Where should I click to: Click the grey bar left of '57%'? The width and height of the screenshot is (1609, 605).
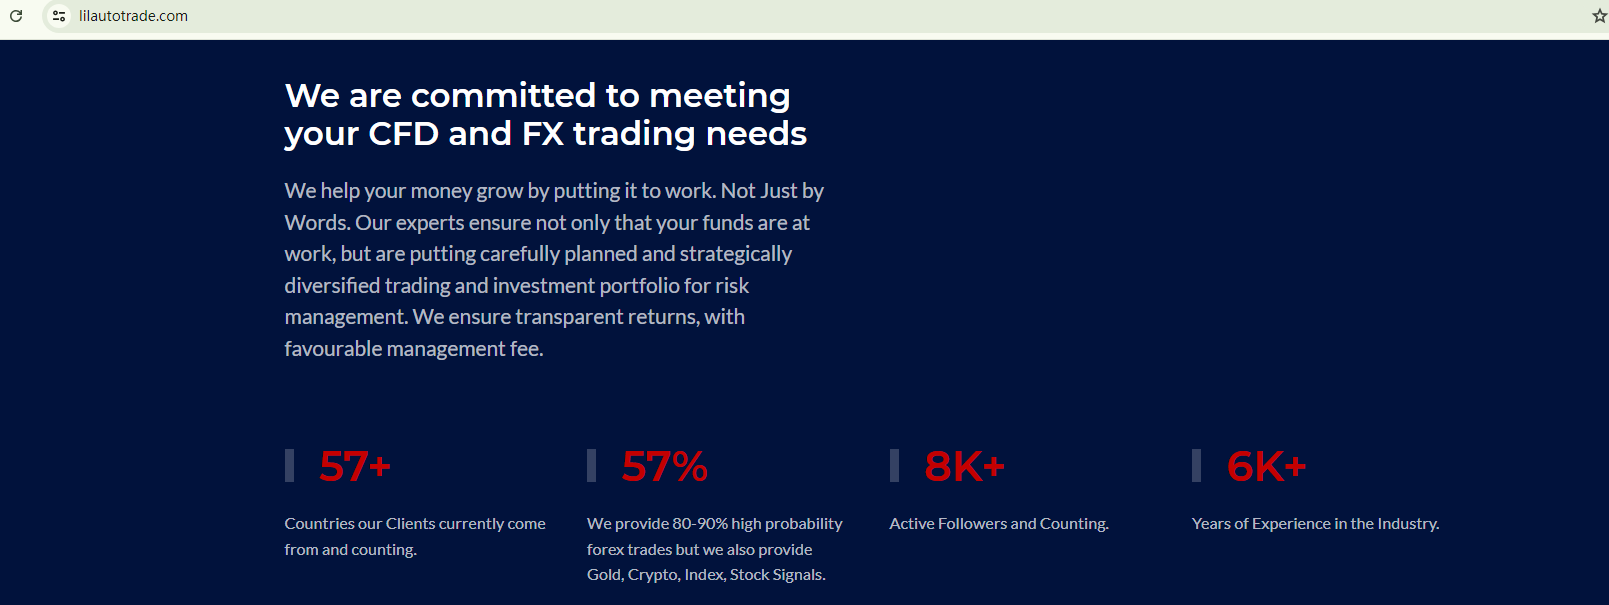pyautogui.click(x=592, y=466)
